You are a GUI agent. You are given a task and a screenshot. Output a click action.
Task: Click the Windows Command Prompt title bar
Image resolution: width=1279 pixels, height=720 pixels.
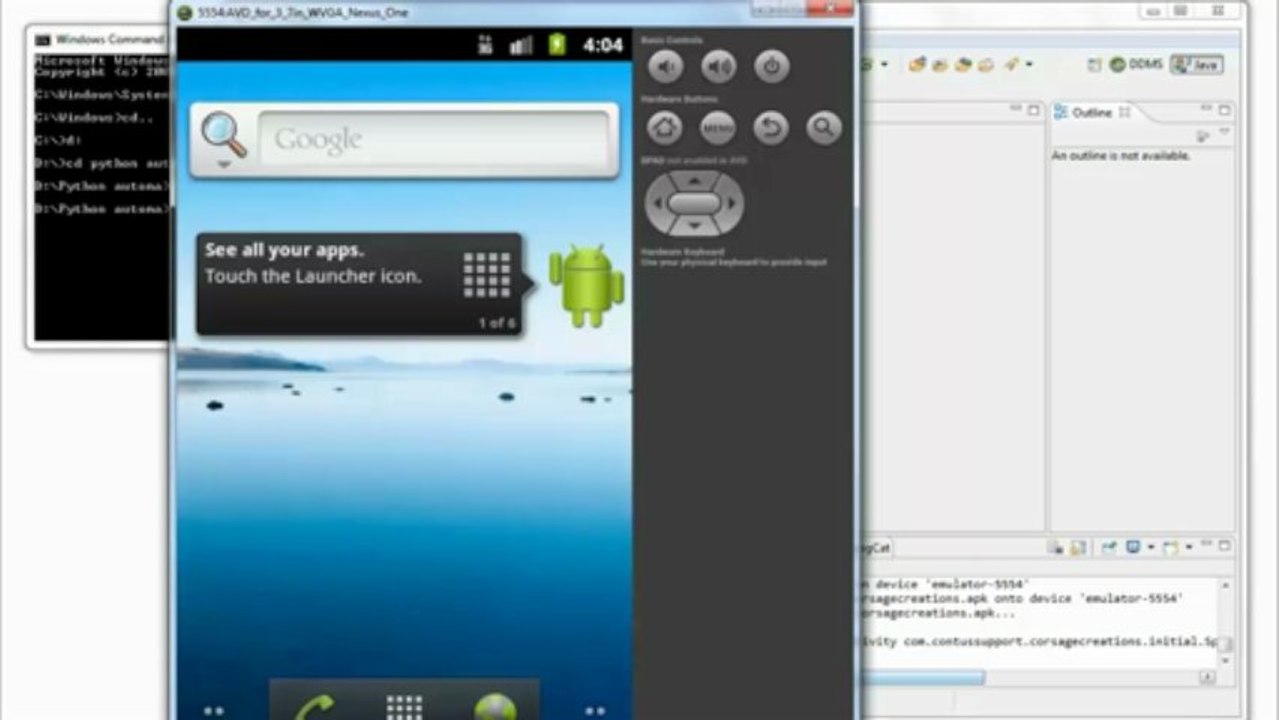[x=100, y=39]
